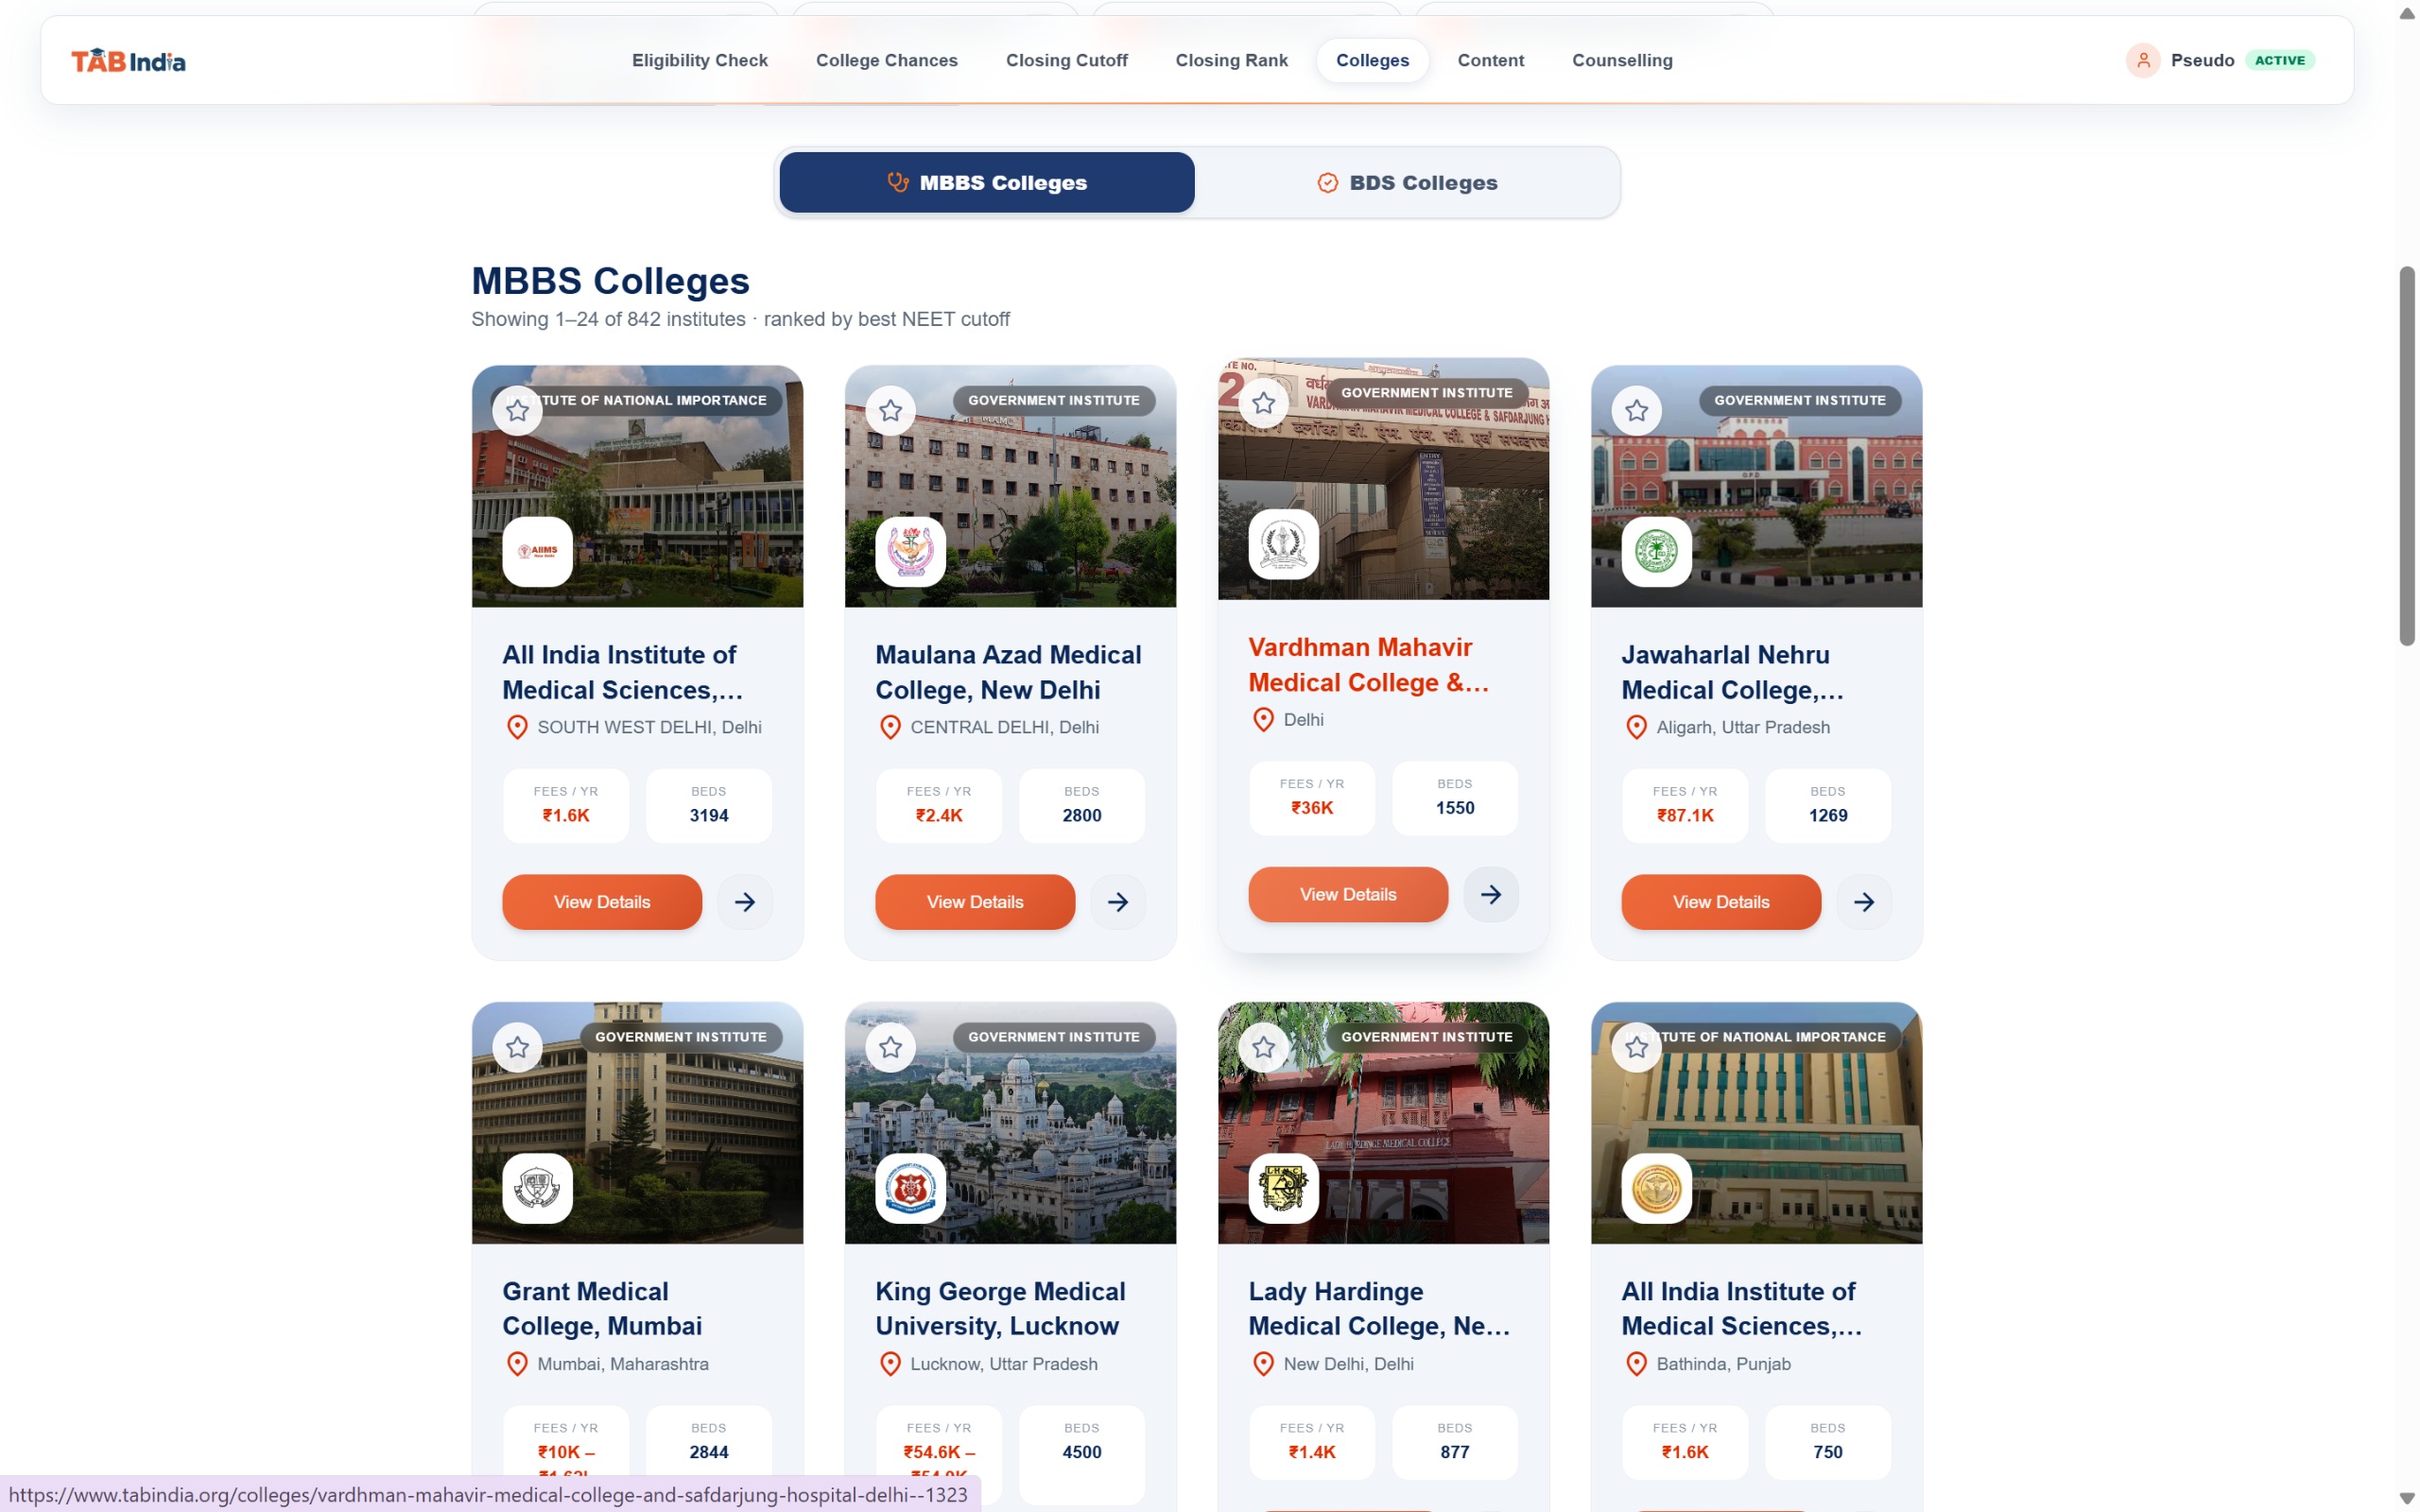Click AIIMS Bathinda golden emblem logo
The height and width of the screenshot is (1512, 2420).
1656,1188
